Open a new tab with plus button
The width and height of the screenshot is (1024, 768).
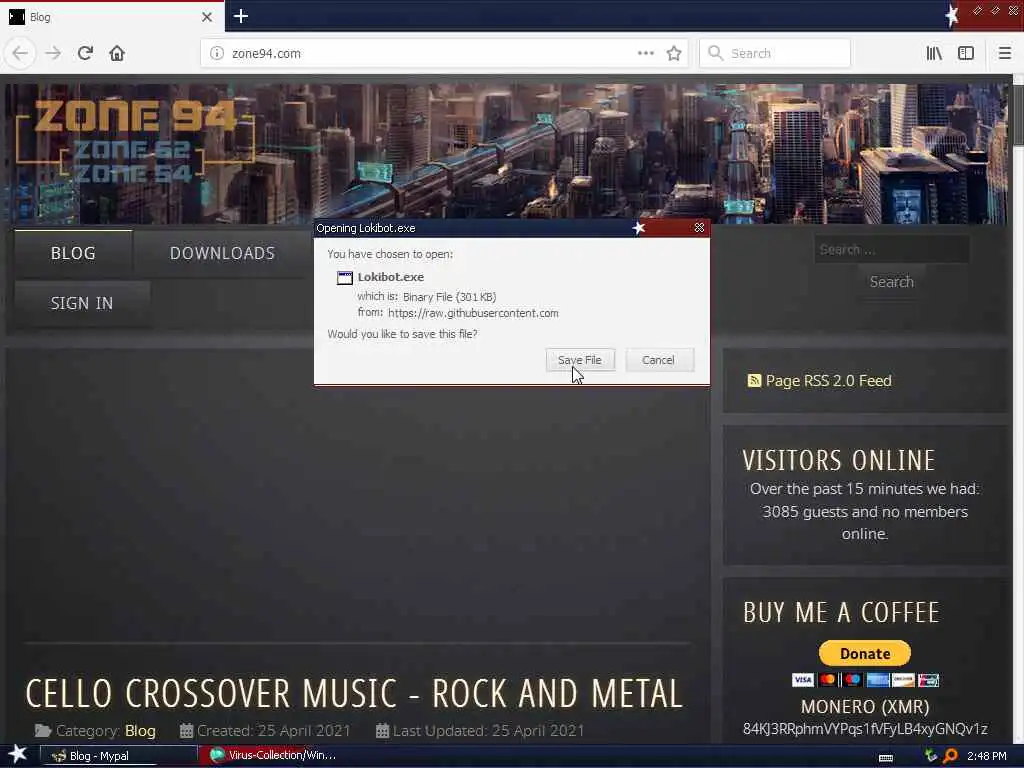240,16
